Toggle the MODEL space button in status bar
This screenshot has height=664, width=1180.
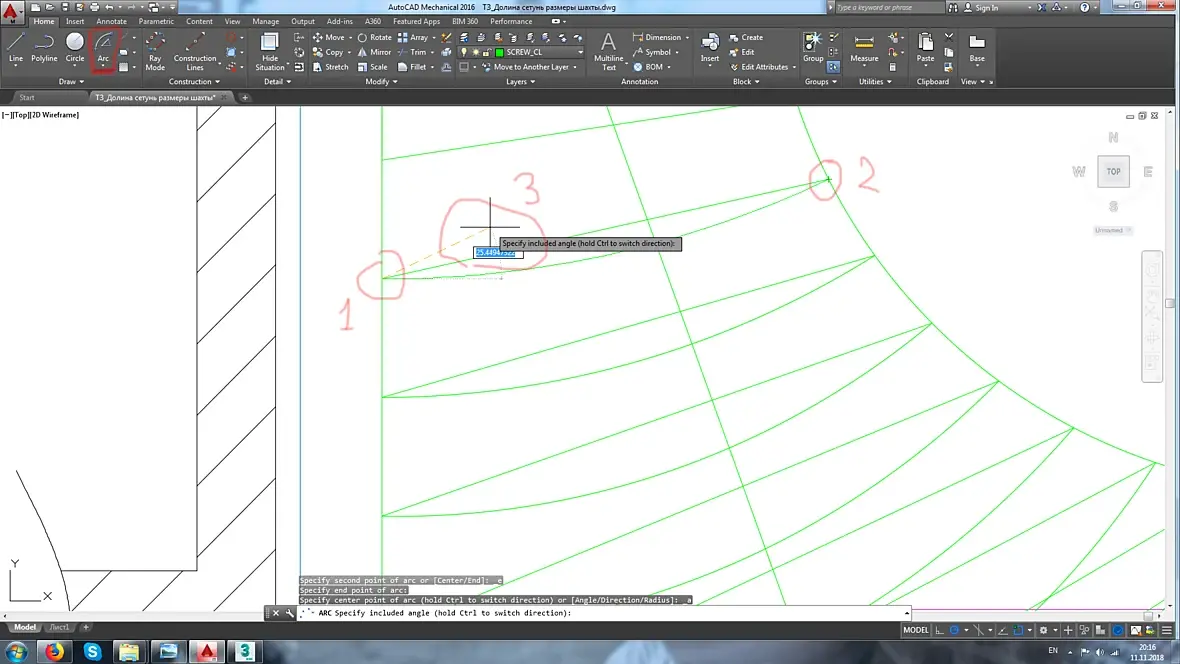pyautogui.click(x=916, y=630)
